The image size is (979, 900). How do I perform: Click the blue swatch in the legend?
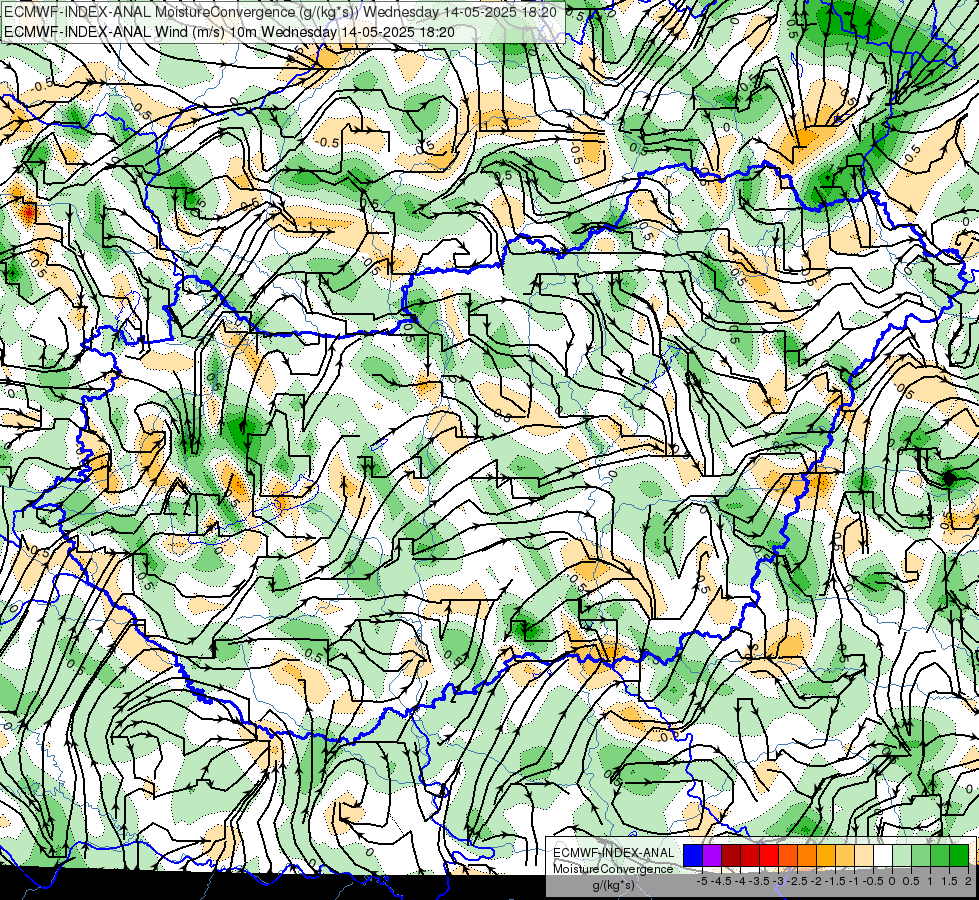[693, 855]
